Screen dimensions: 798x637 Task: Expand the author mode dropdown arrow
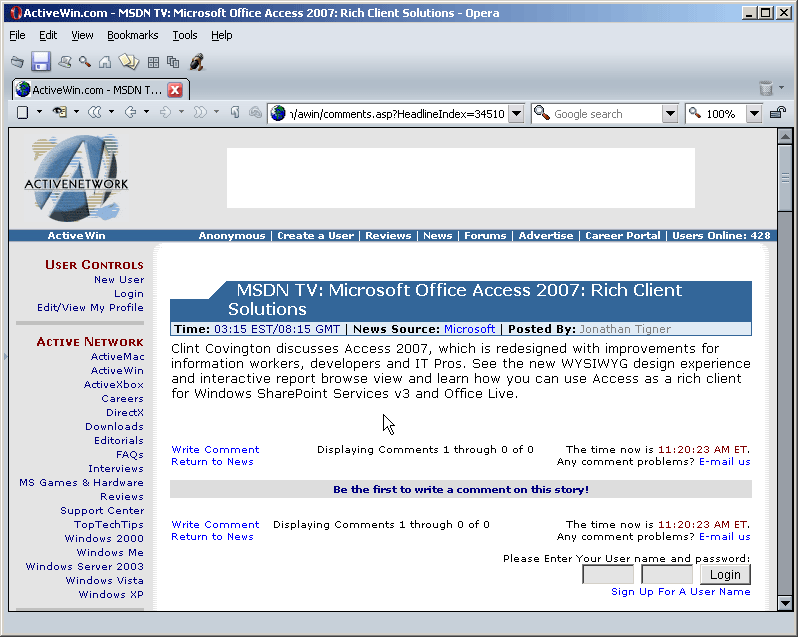coord(76,112)
